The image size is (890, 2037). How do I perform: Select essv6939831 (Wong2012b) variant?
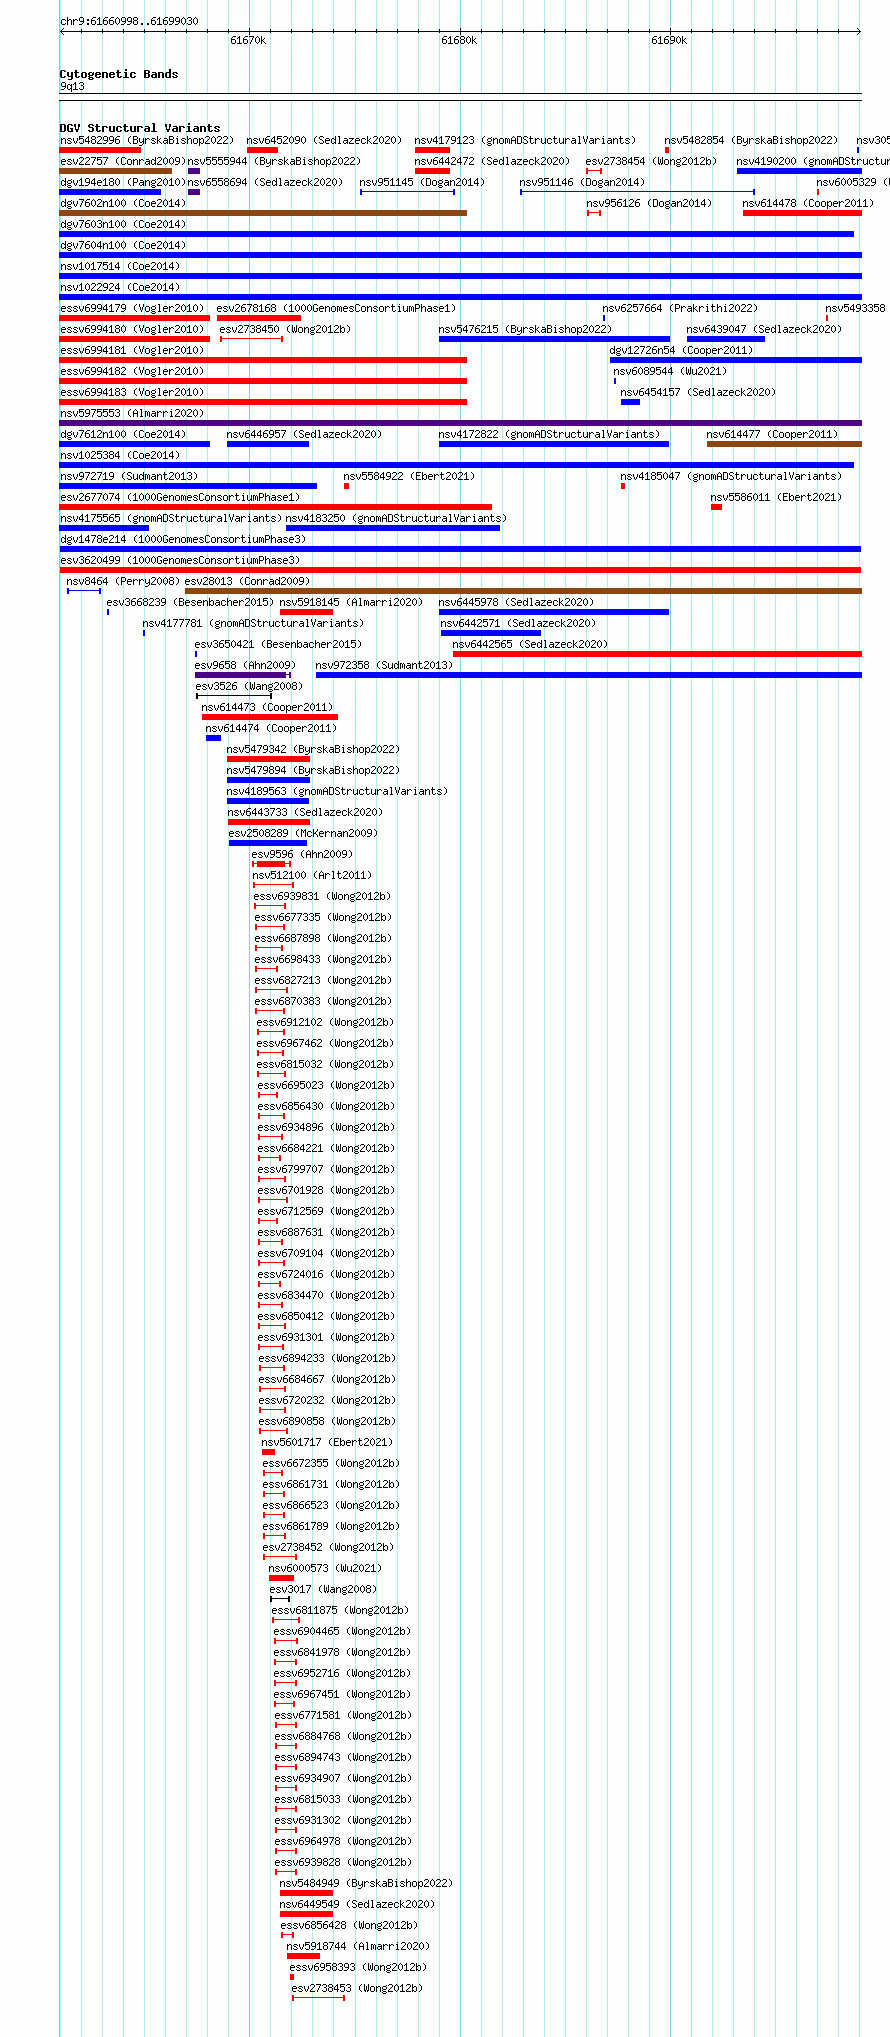point(323,897)
